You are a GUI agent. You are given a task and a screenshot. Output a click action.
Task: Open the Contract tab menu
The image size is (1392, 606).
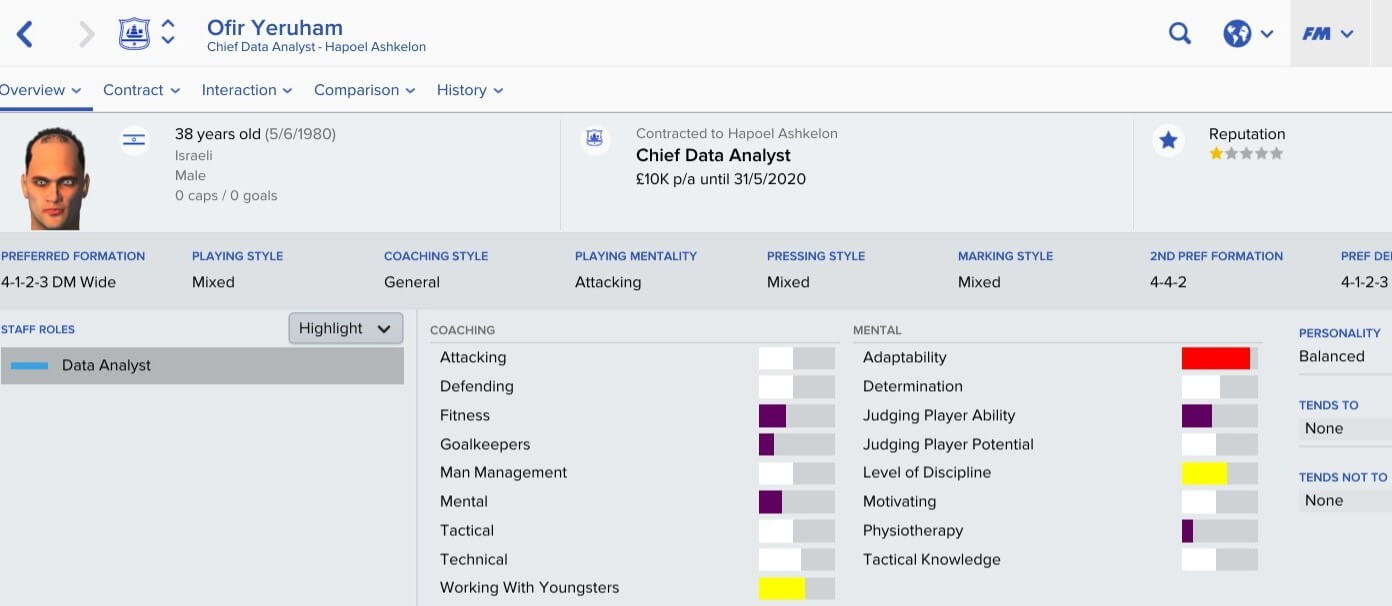point(141,90)
